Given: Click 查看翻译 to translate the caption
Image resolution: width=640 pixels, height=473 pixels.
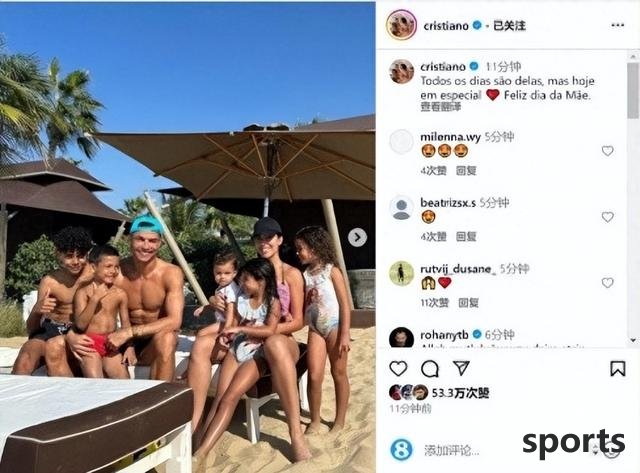Looking at the screenshot, I should pyautogui.click(x=440, y=107).
